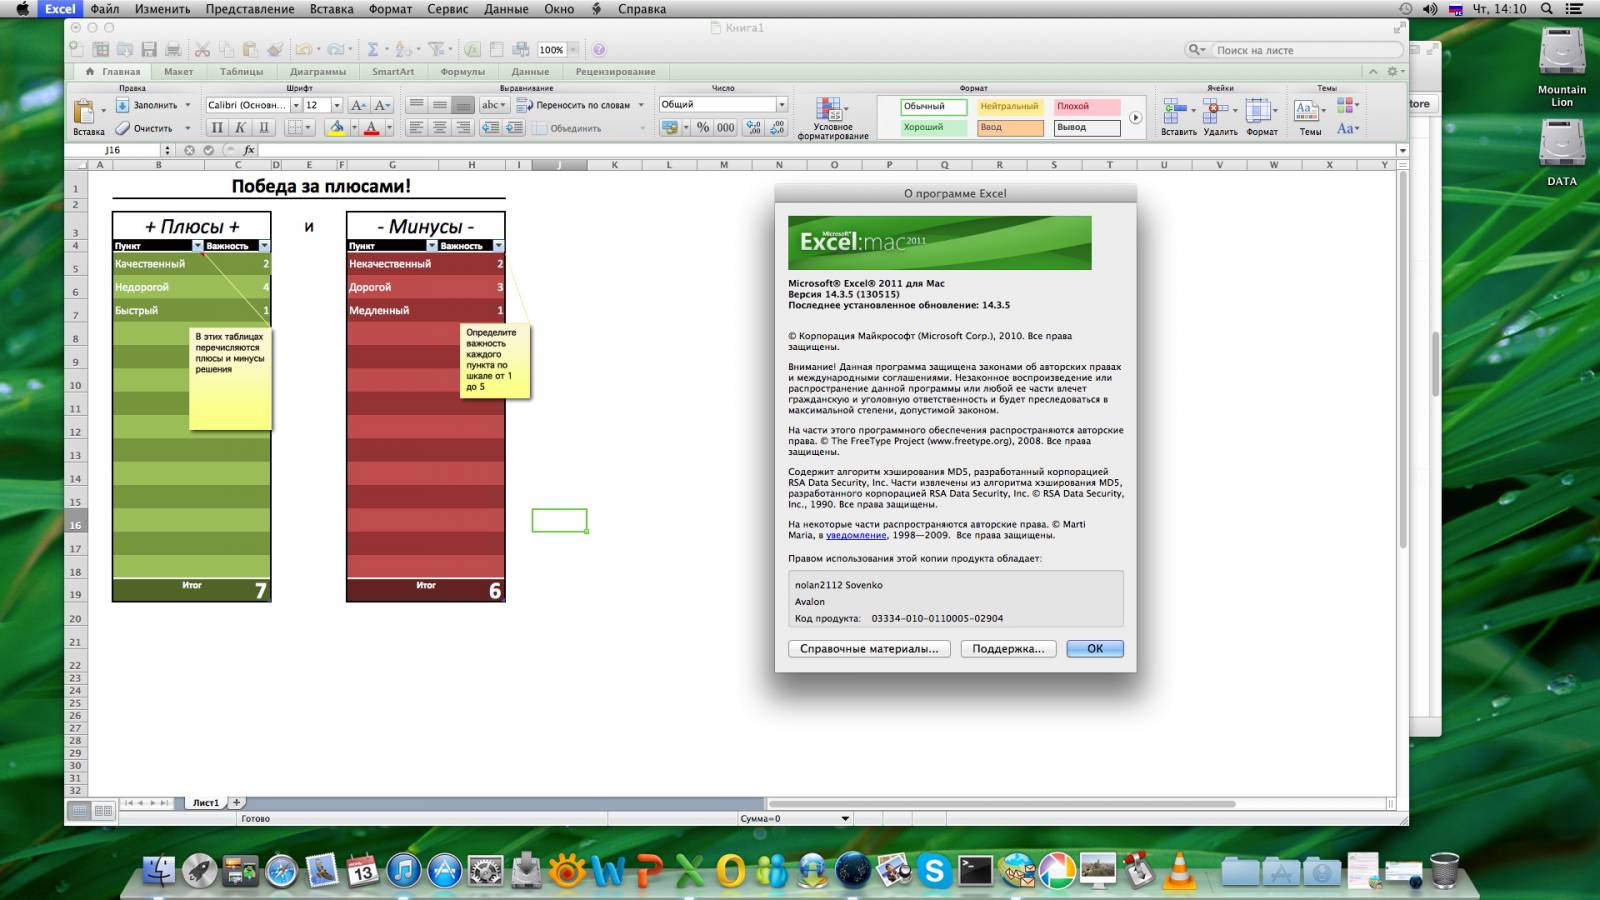Switch to normal view button at the bottom left

click(80, 811)
